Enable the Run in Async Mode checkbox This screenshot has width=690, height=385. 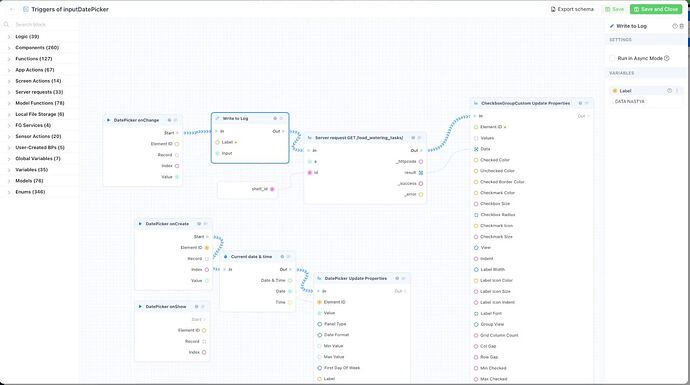click(612, 58)
